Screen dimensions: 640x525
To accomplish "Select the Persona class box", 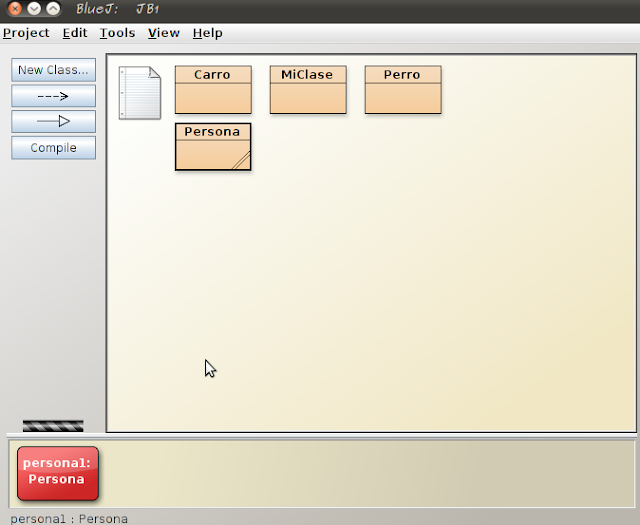I will click(213, 147).
